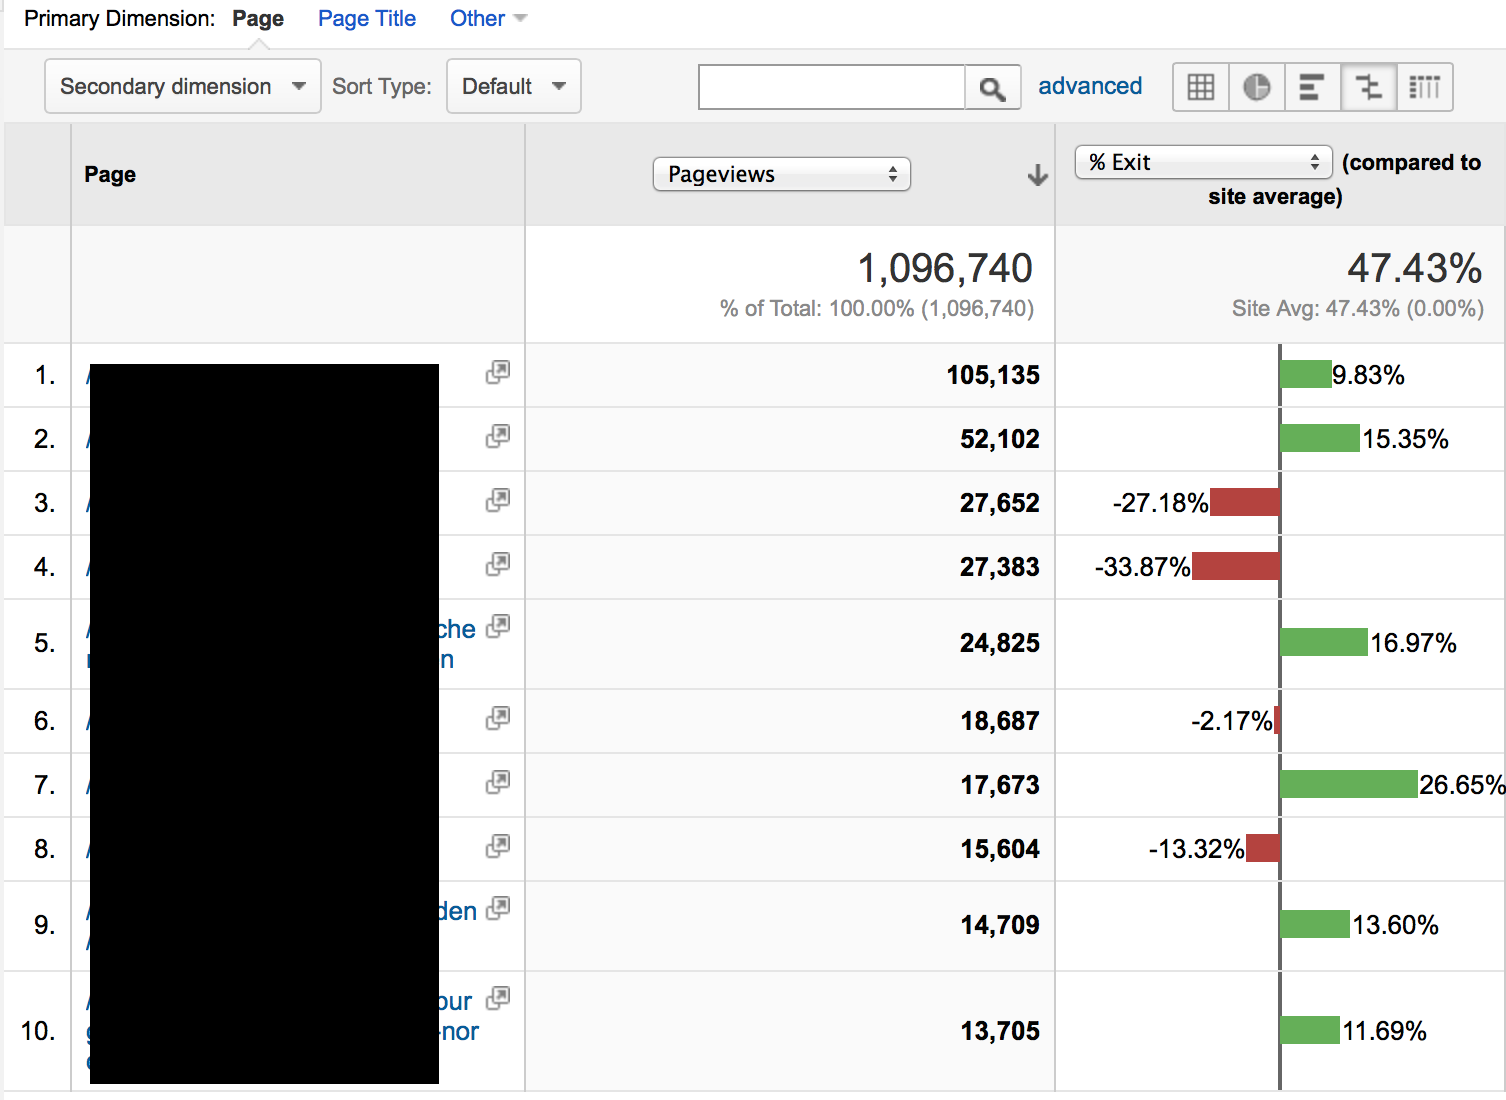Select the comparison view icon
Viewport: 1506px width, 1100px height.
(1368, 87)
